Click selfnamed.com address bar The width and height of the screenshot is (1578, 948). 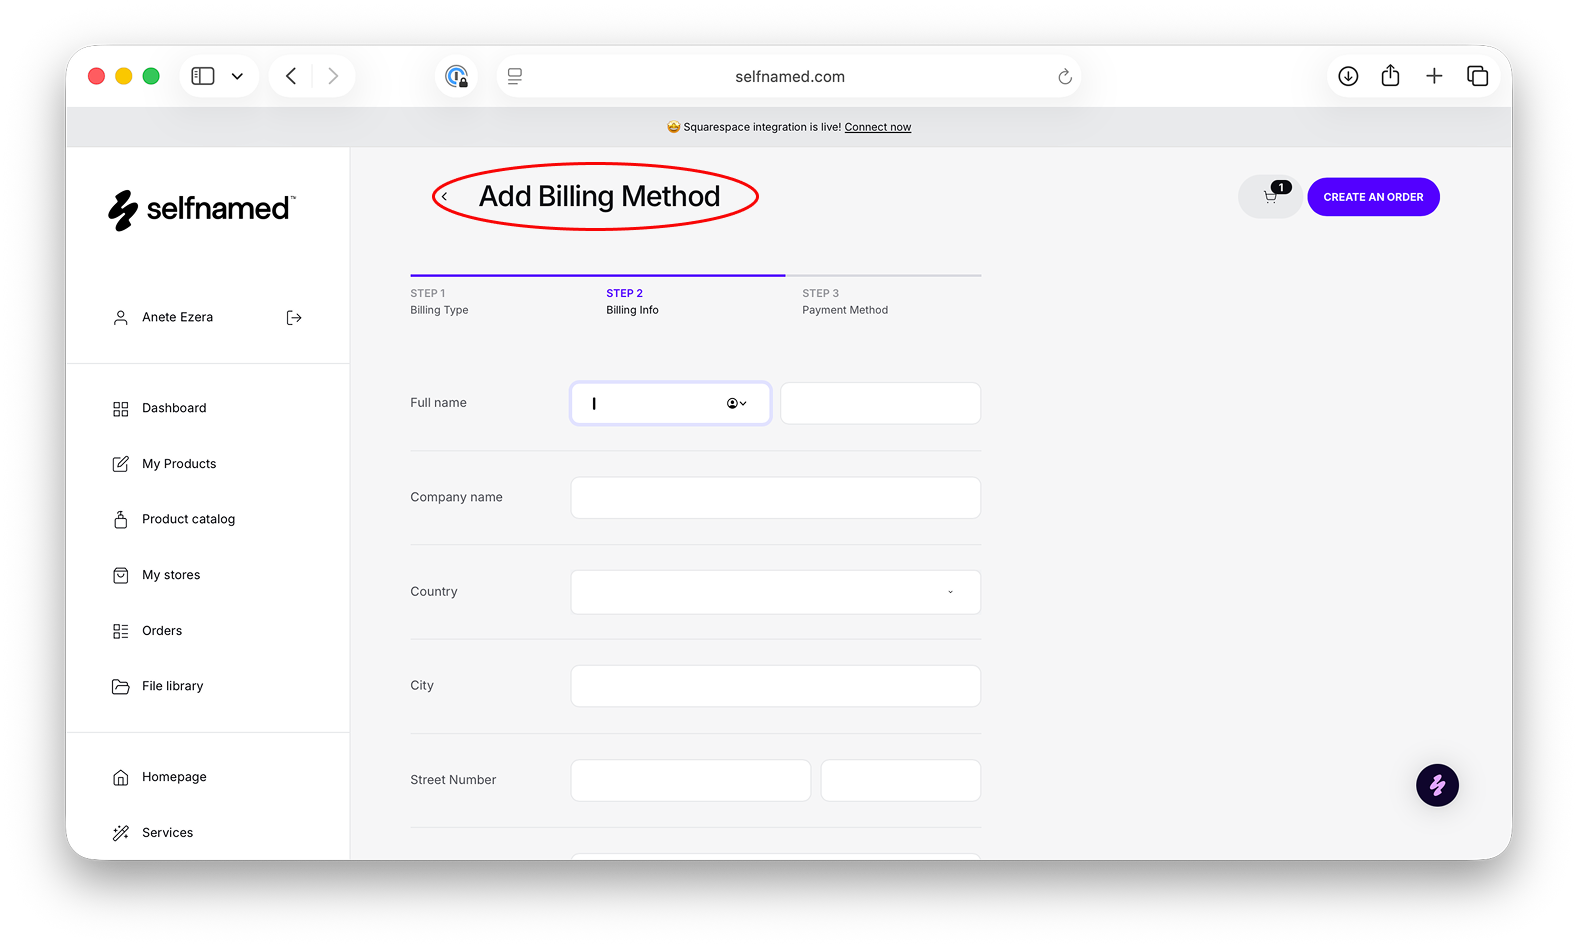[x=789, y=76]
